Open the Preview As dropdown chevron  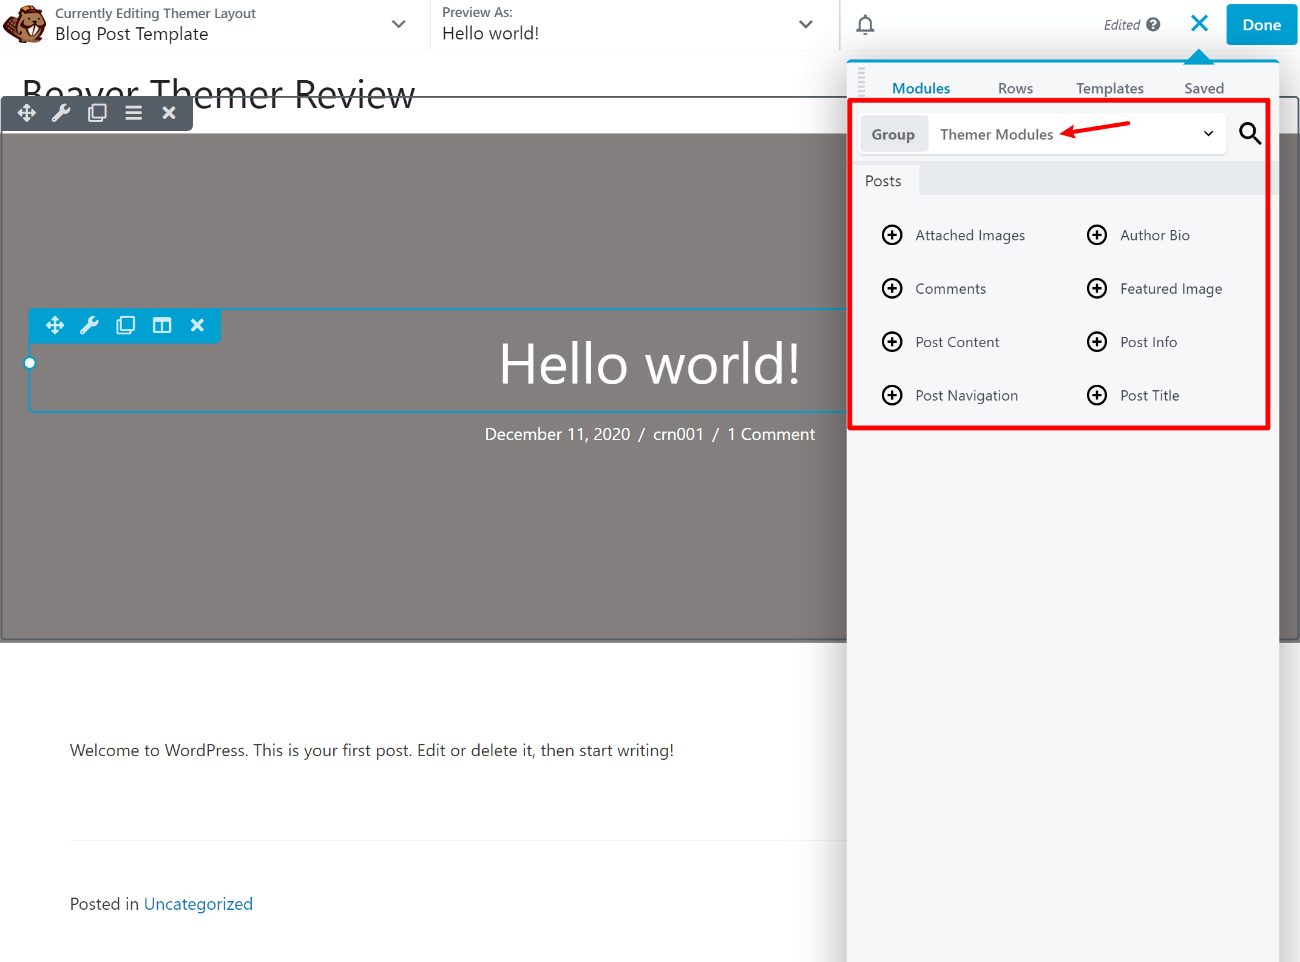805,24
